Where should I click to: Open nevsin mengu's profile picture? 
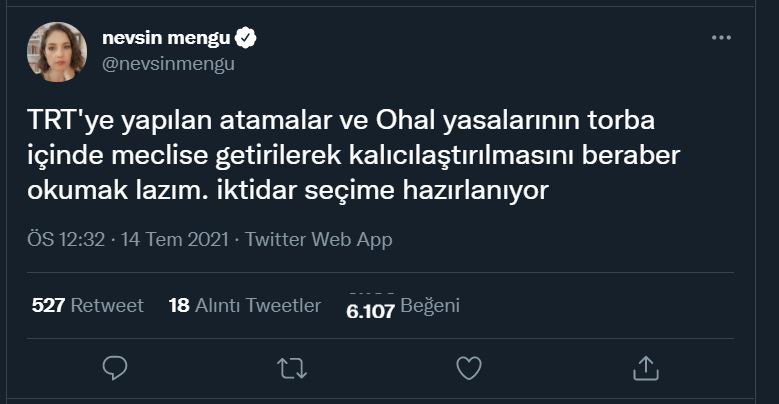57,52
